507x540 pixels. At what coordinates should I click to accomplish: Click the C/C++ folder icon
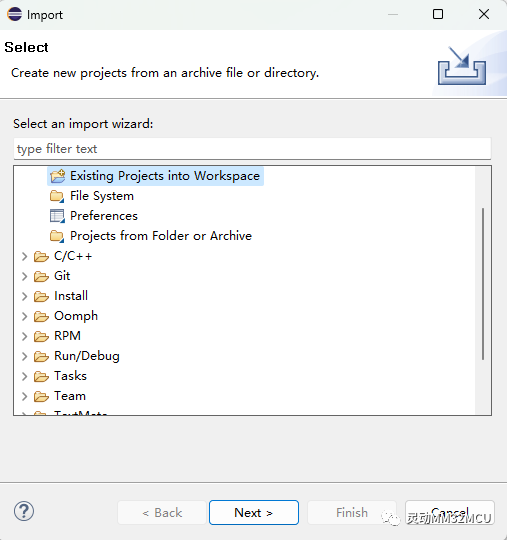(41, 257)
